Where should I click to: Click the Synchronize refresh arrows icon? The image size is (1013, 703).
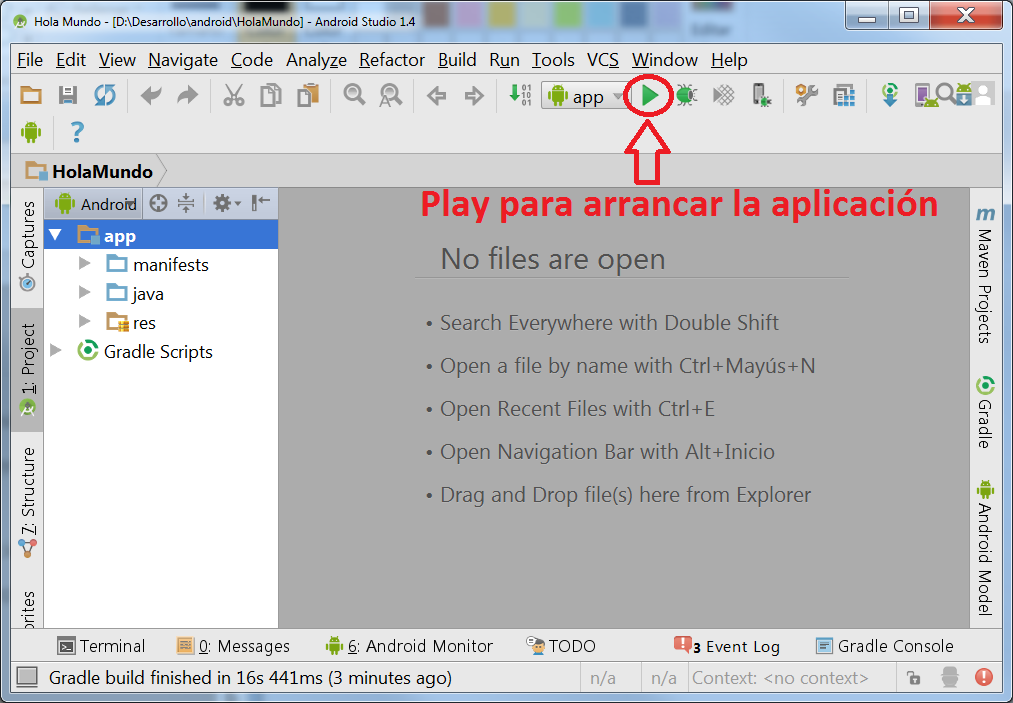tap(105, 96)
